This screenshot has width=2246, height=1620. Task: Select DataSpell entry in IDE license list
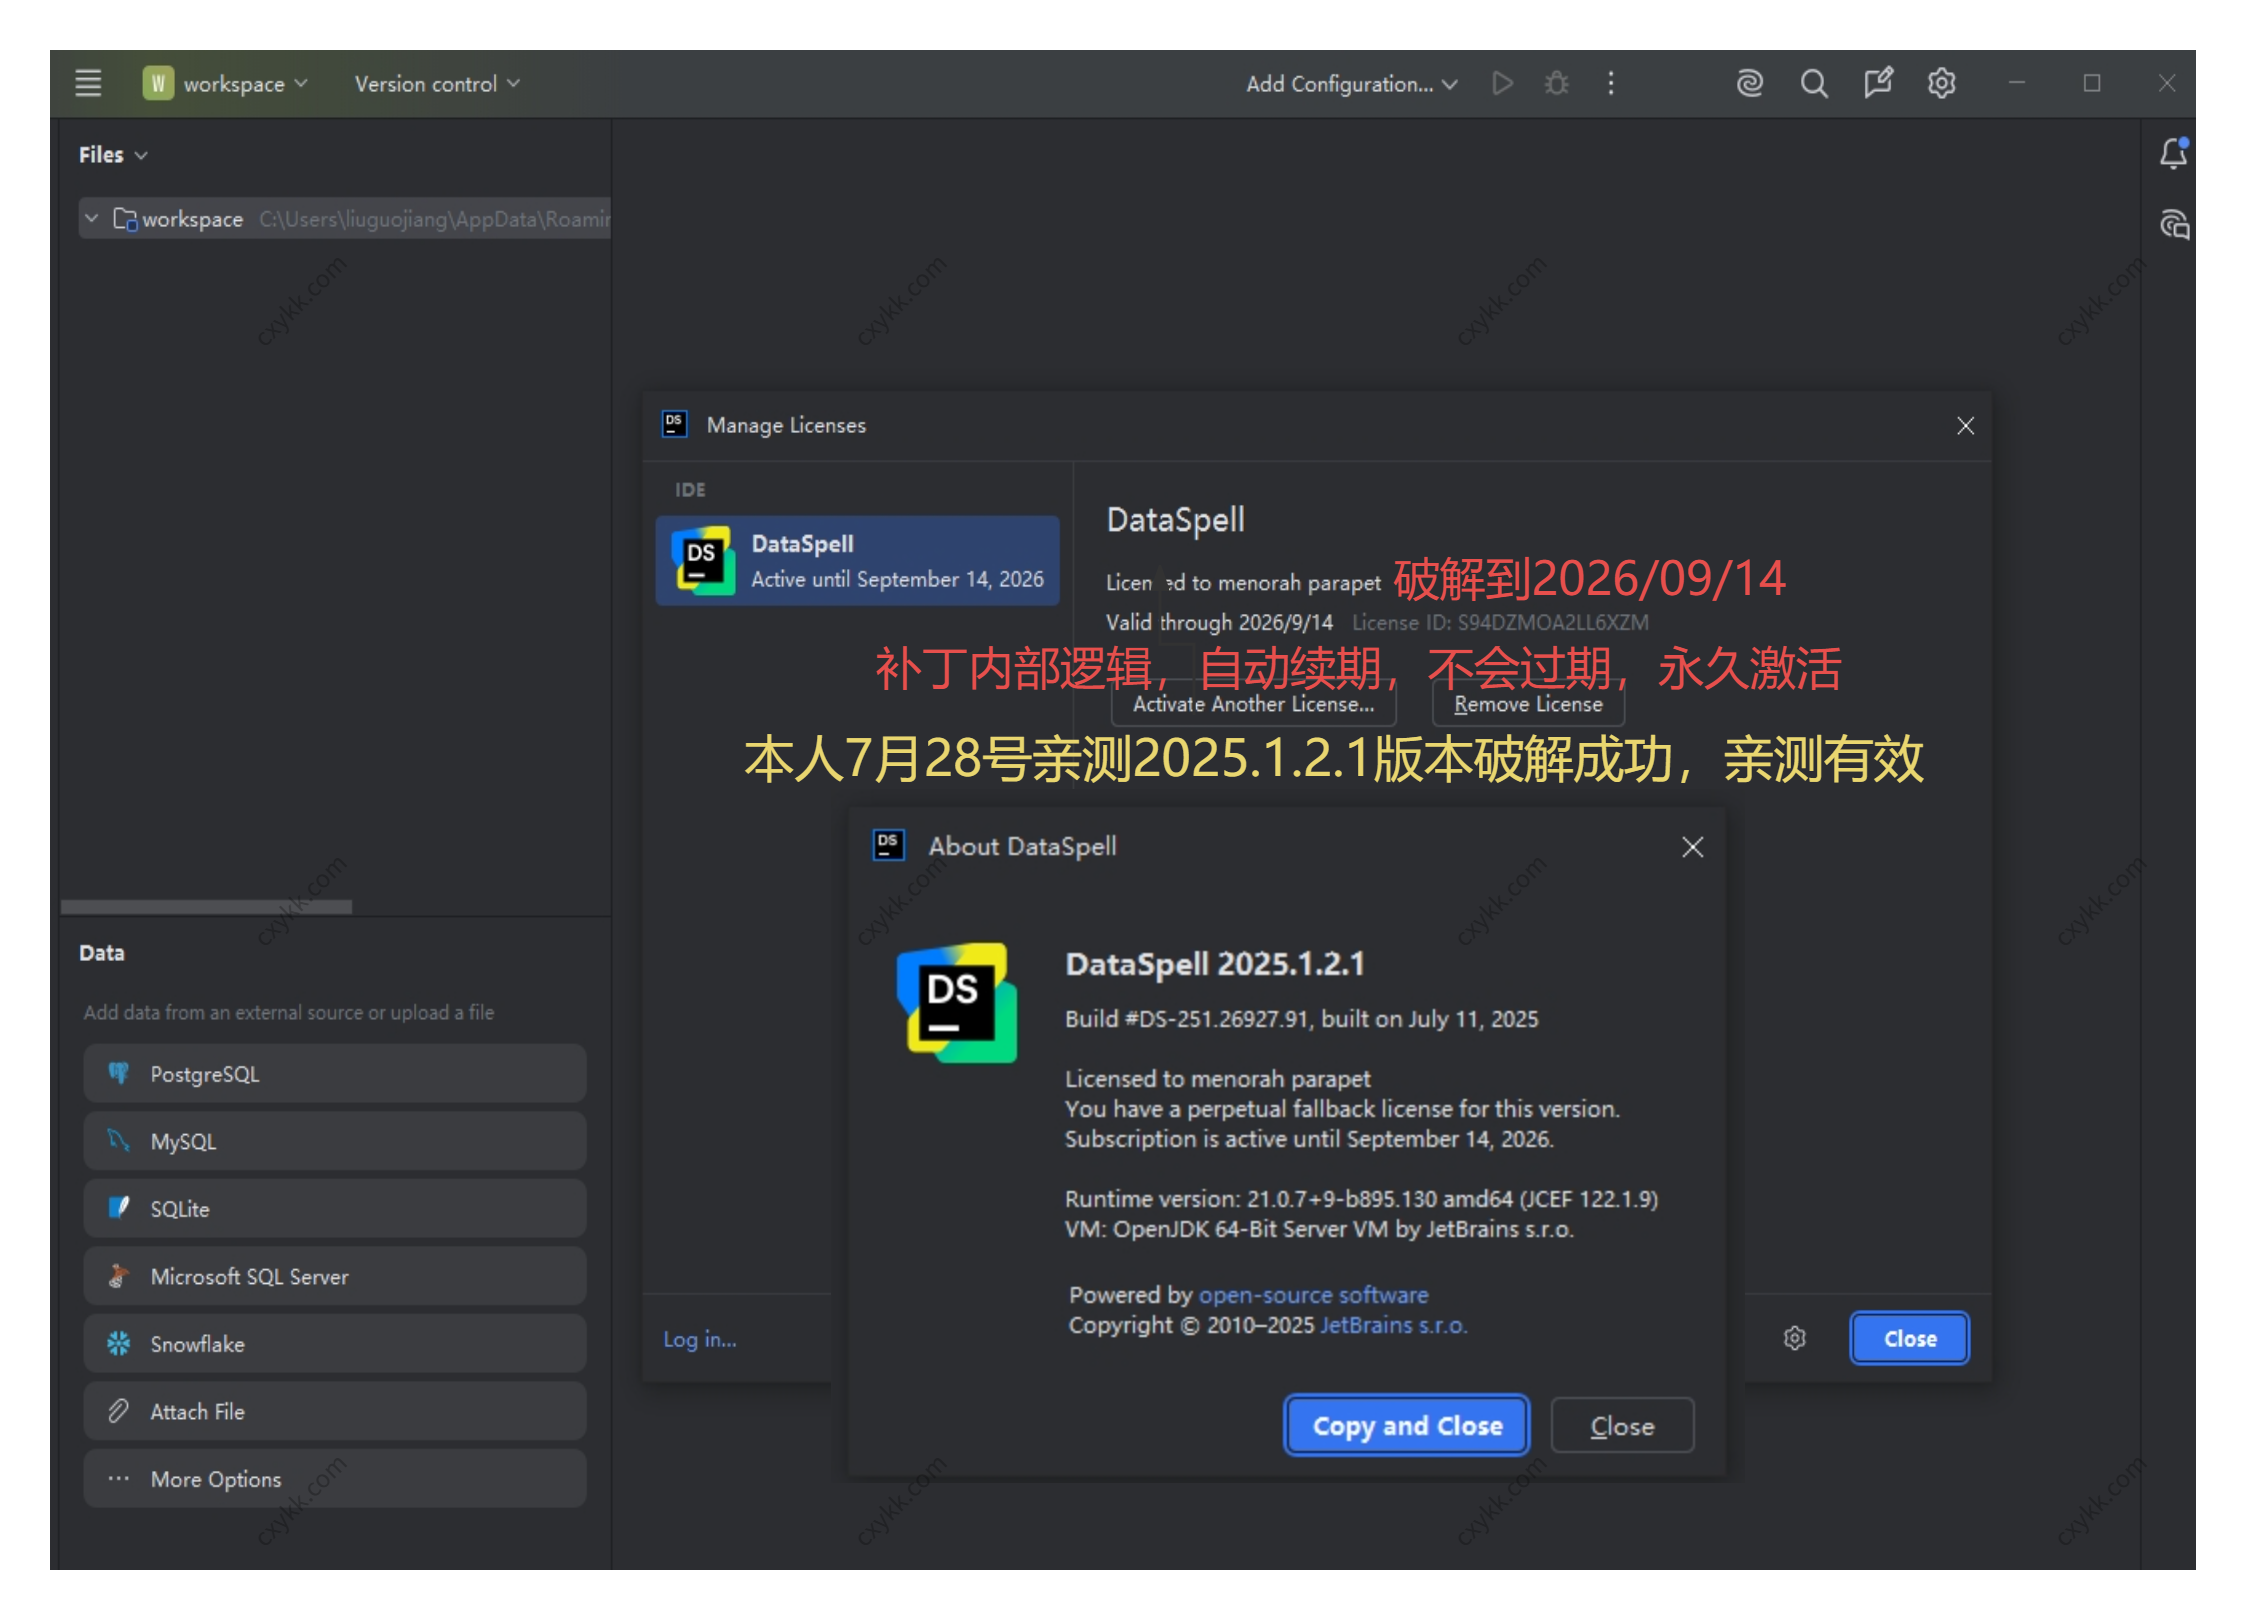pyautogui.click(x=857, y=560)
